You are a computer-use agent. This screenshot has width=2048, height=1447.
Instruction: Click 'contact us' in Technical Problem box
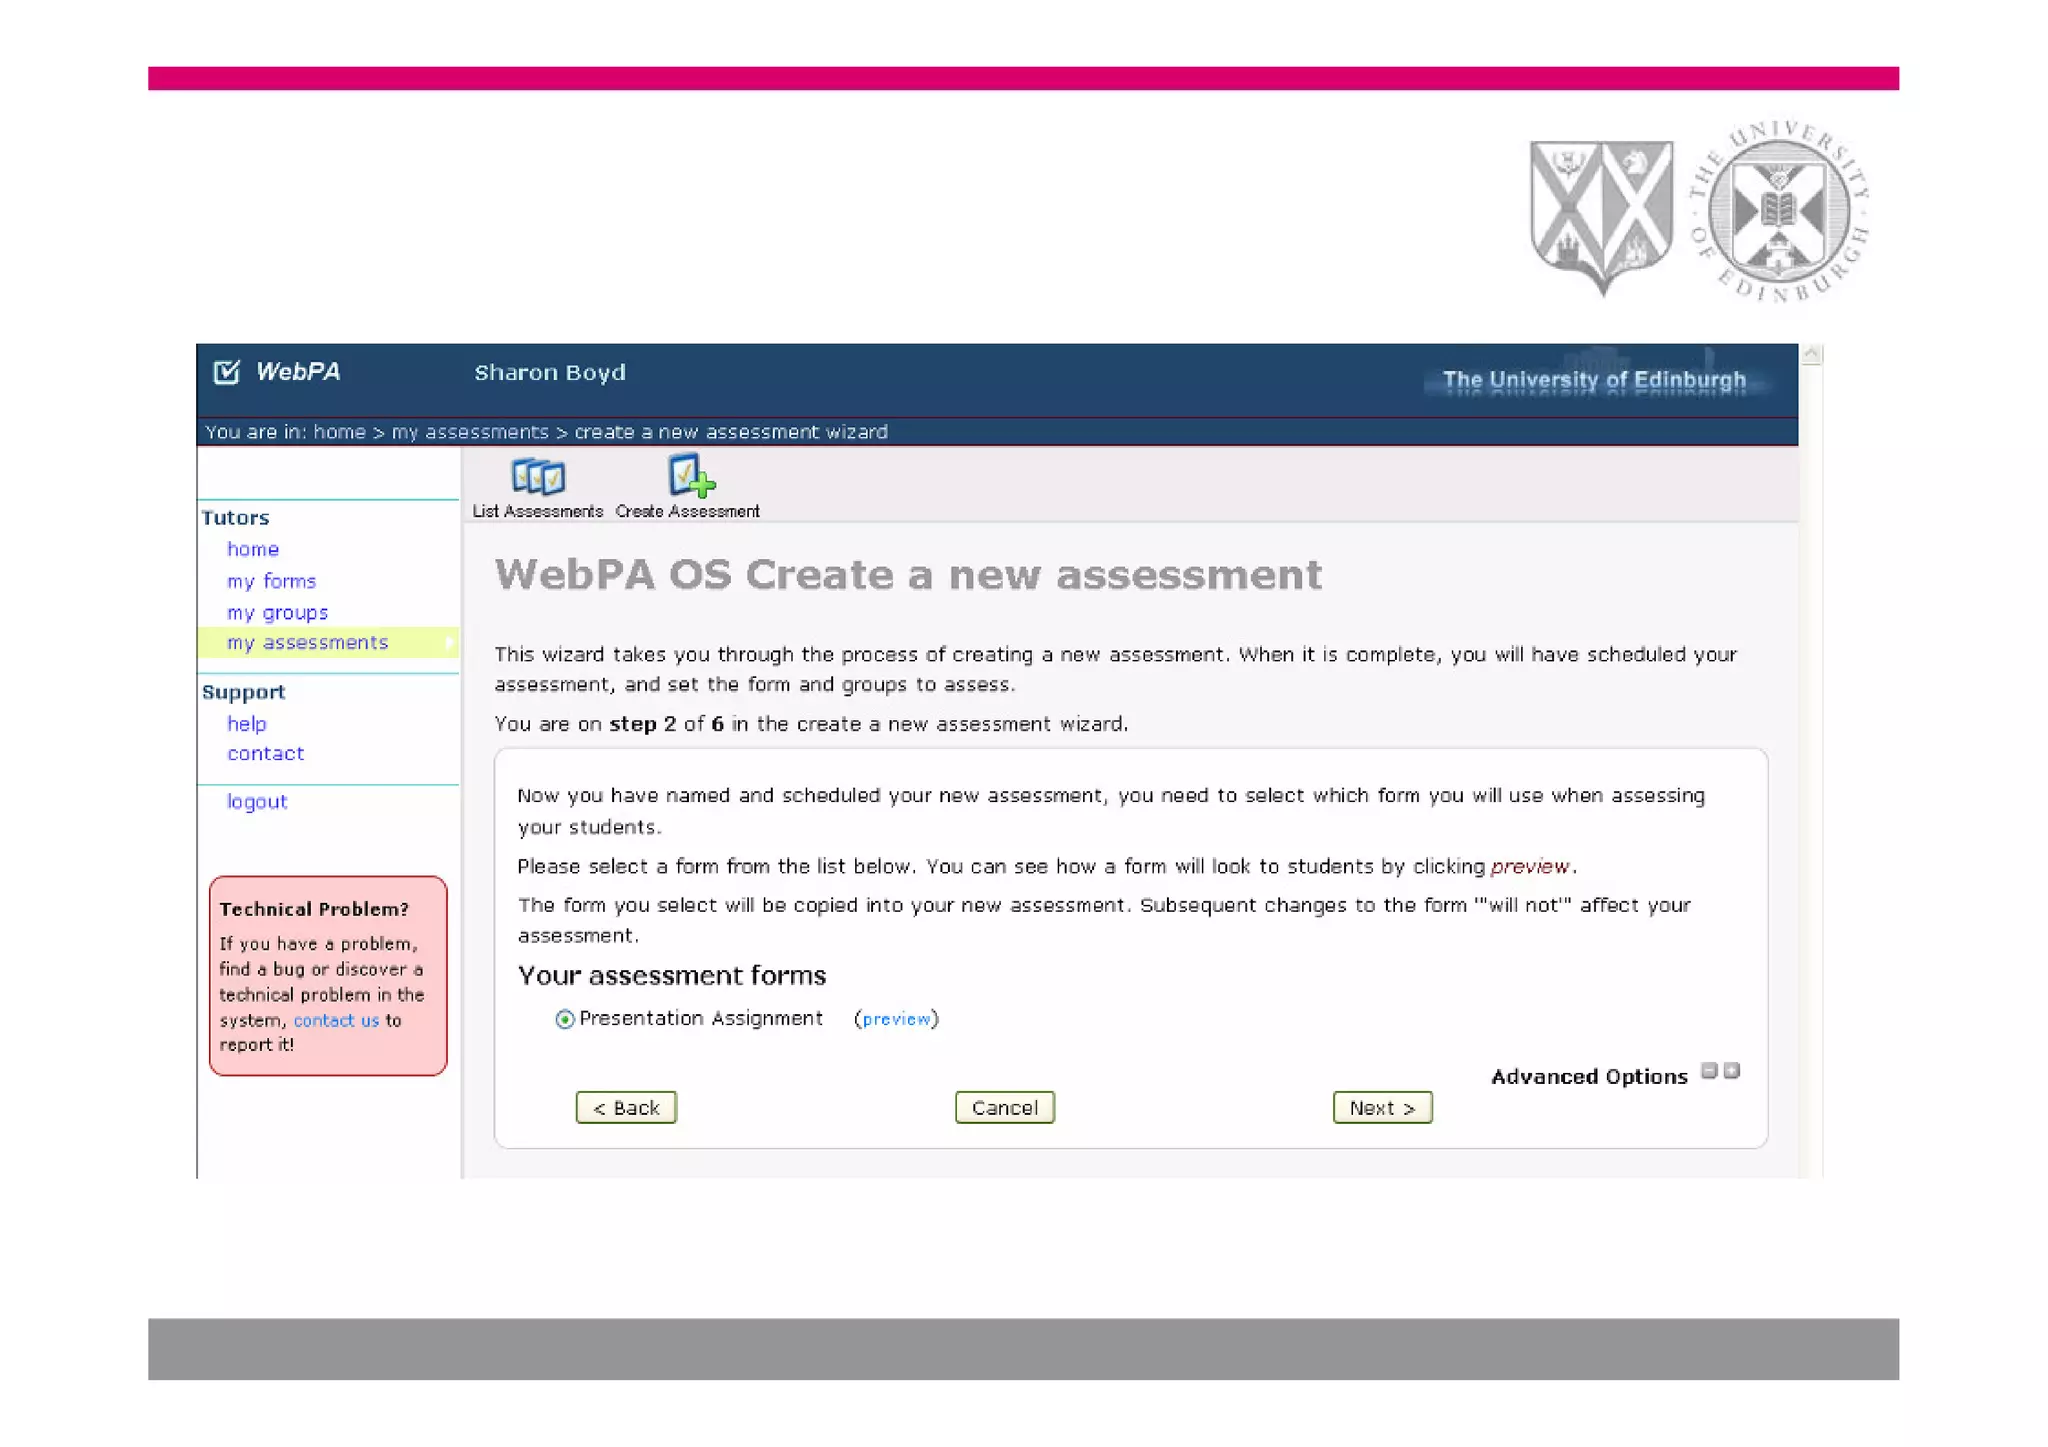point(336,1020)
